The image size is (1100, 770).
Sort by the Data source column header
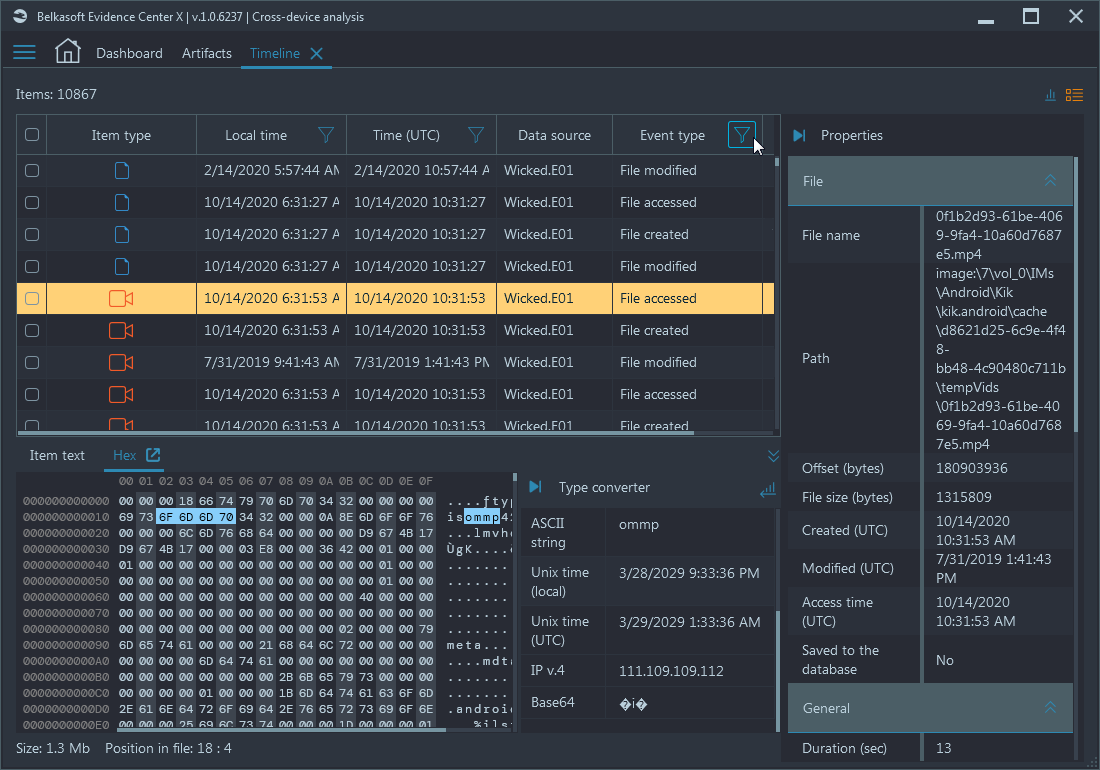(554, 135)
